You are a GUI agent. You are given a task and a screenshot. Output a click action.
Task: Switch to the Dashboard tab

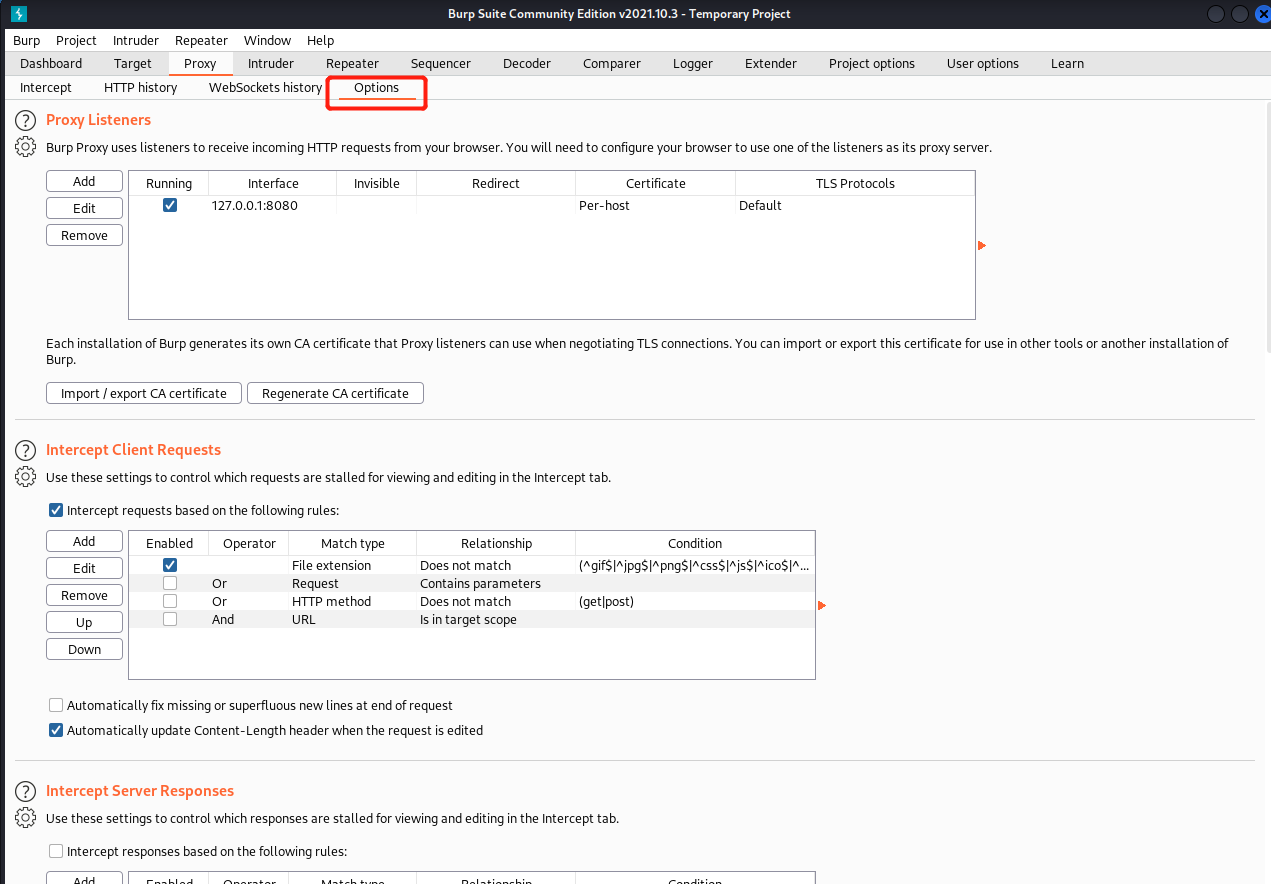[x=51, y=63]
